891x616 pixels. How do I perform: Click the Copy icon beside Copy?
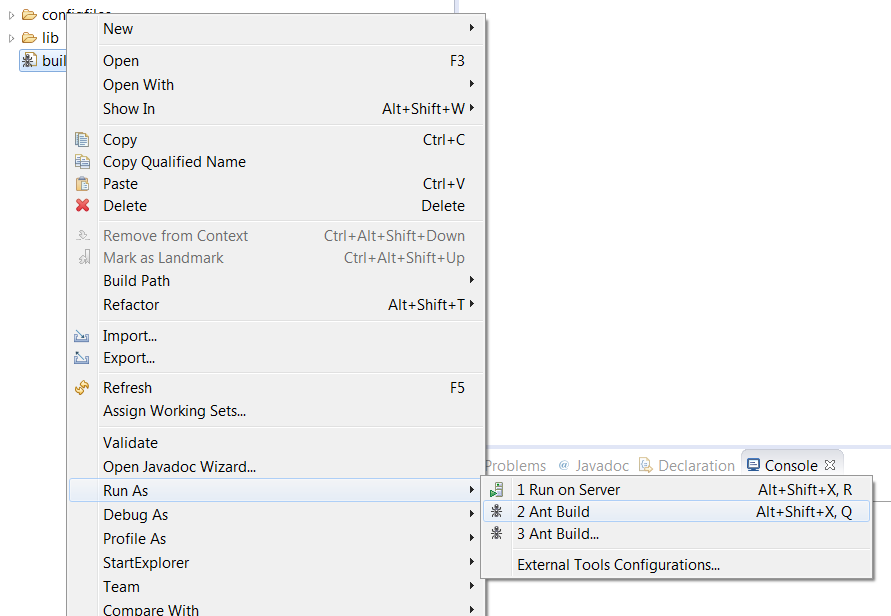(83, 140)
